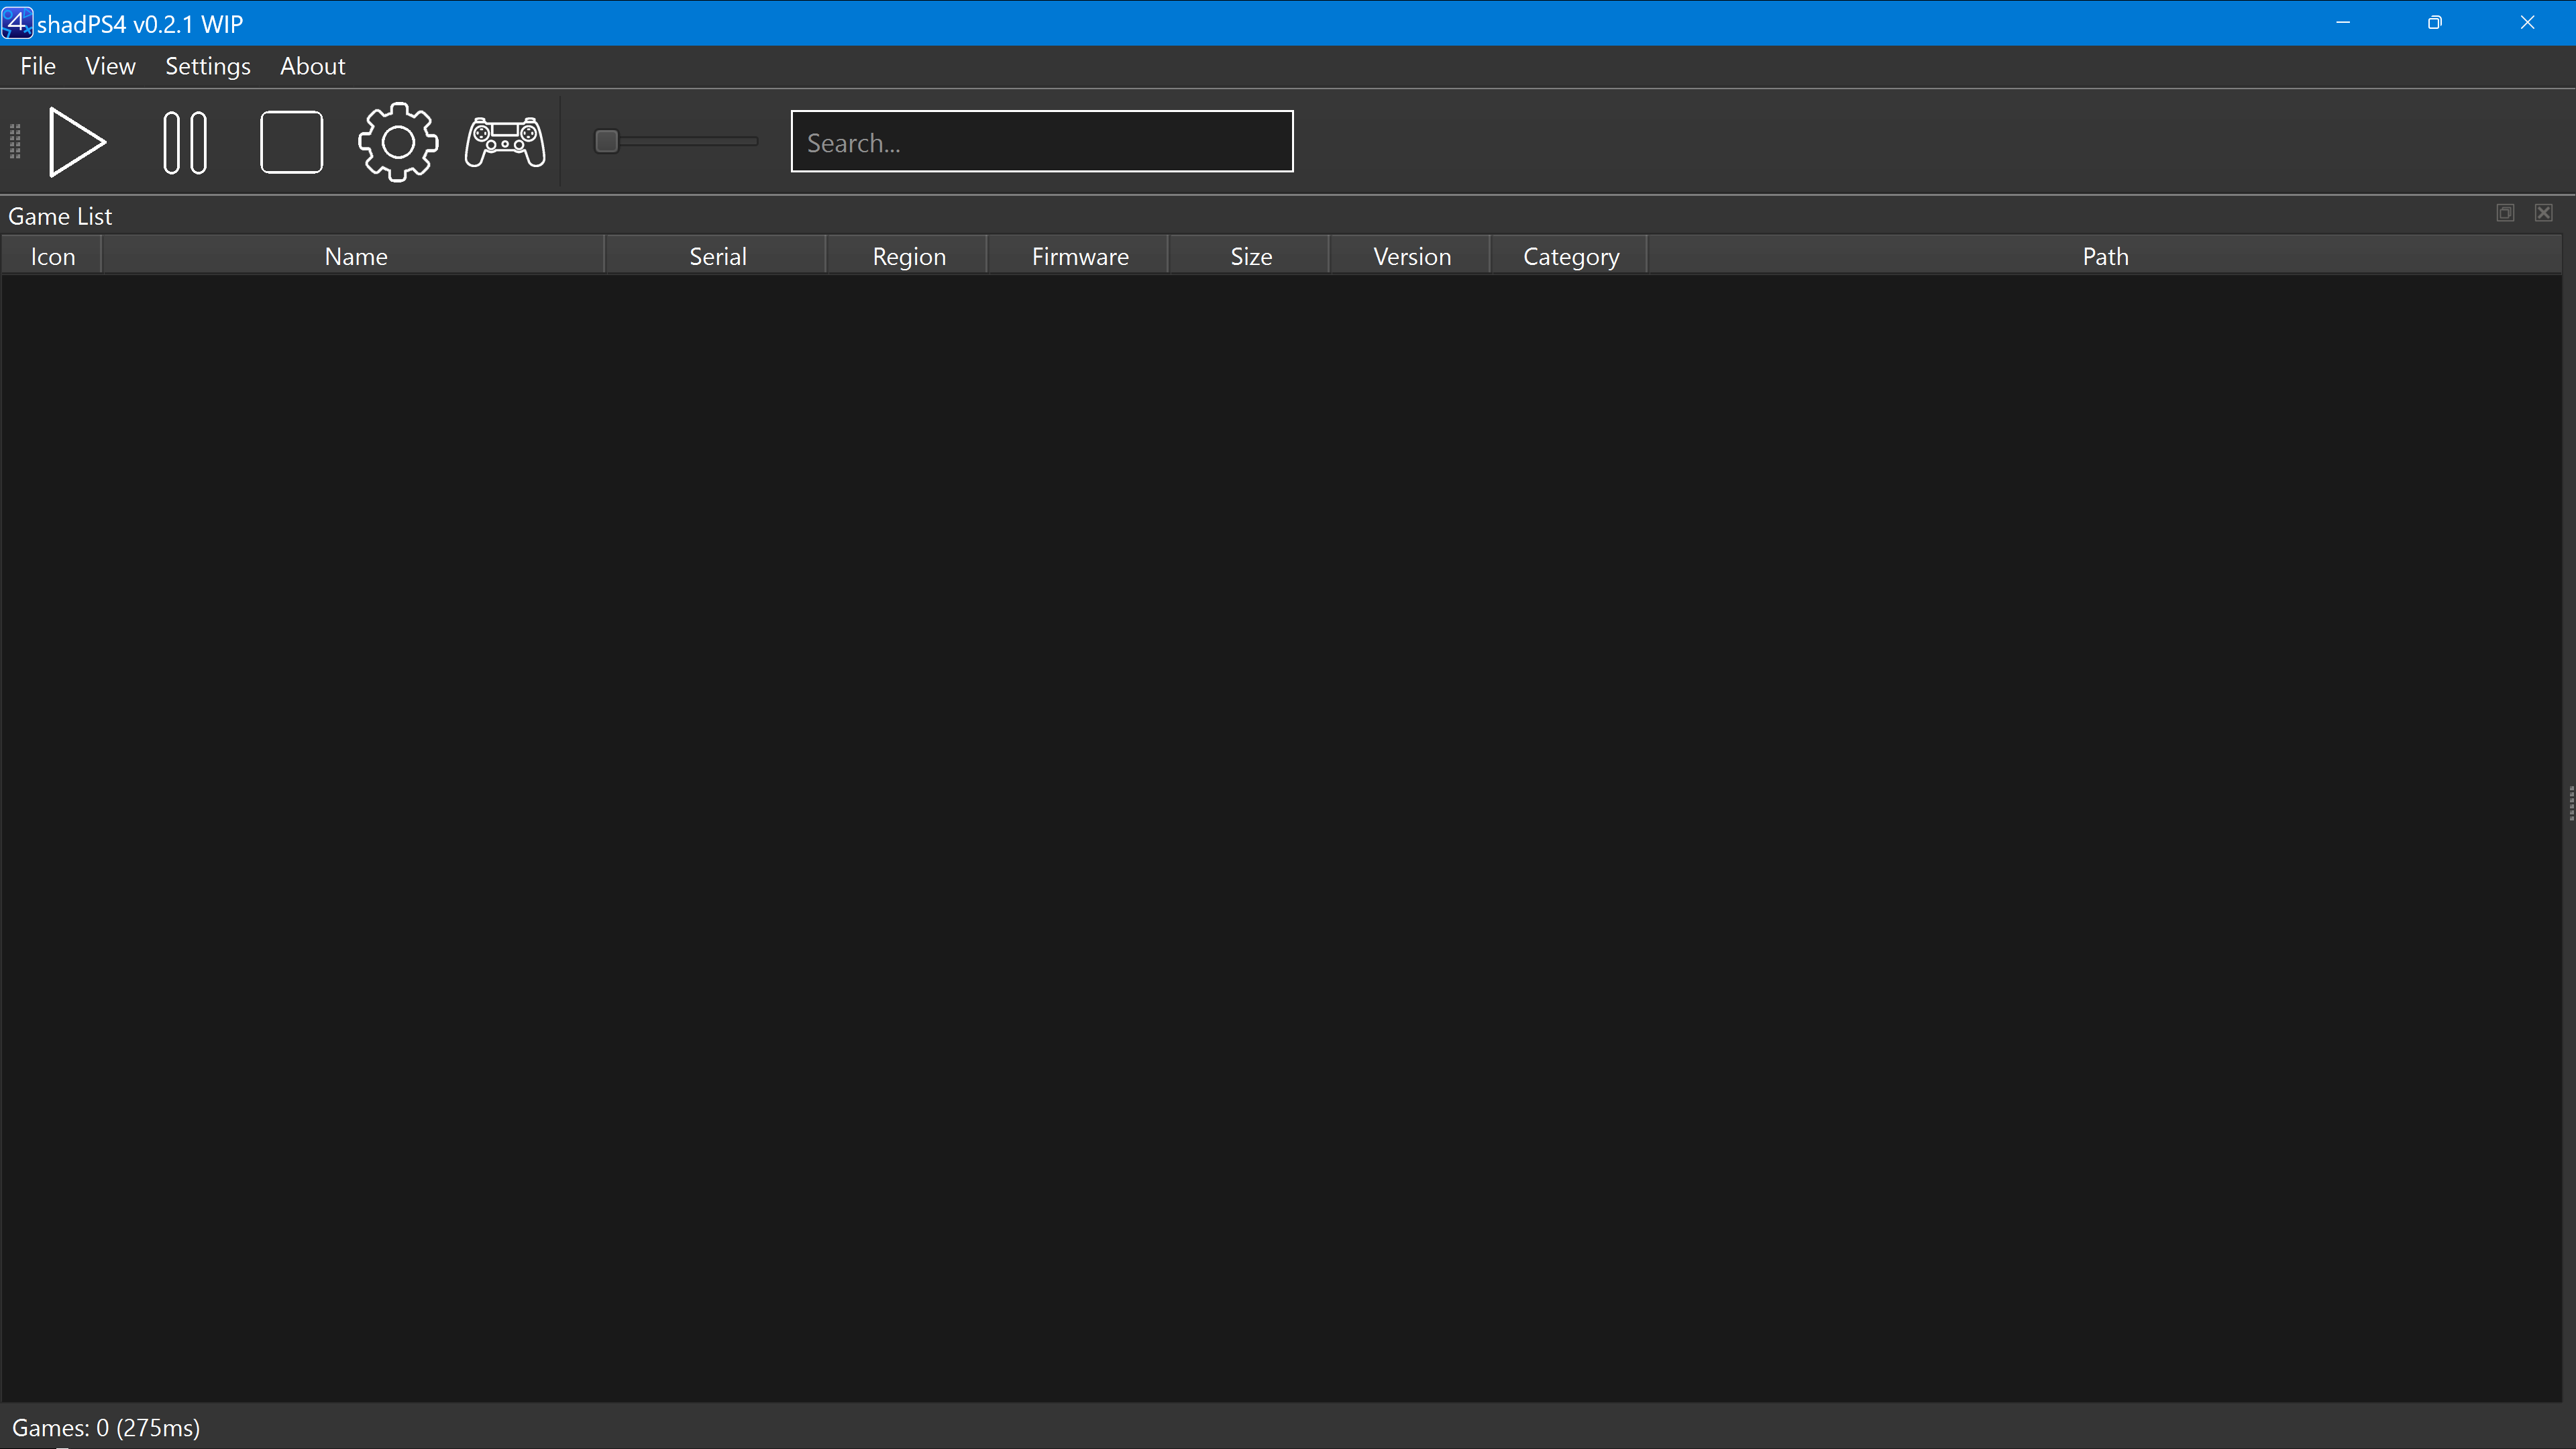This screenshot has height=1449, width=2576.
Task: Sort game list by Size column
Action: coord(1250,256)
